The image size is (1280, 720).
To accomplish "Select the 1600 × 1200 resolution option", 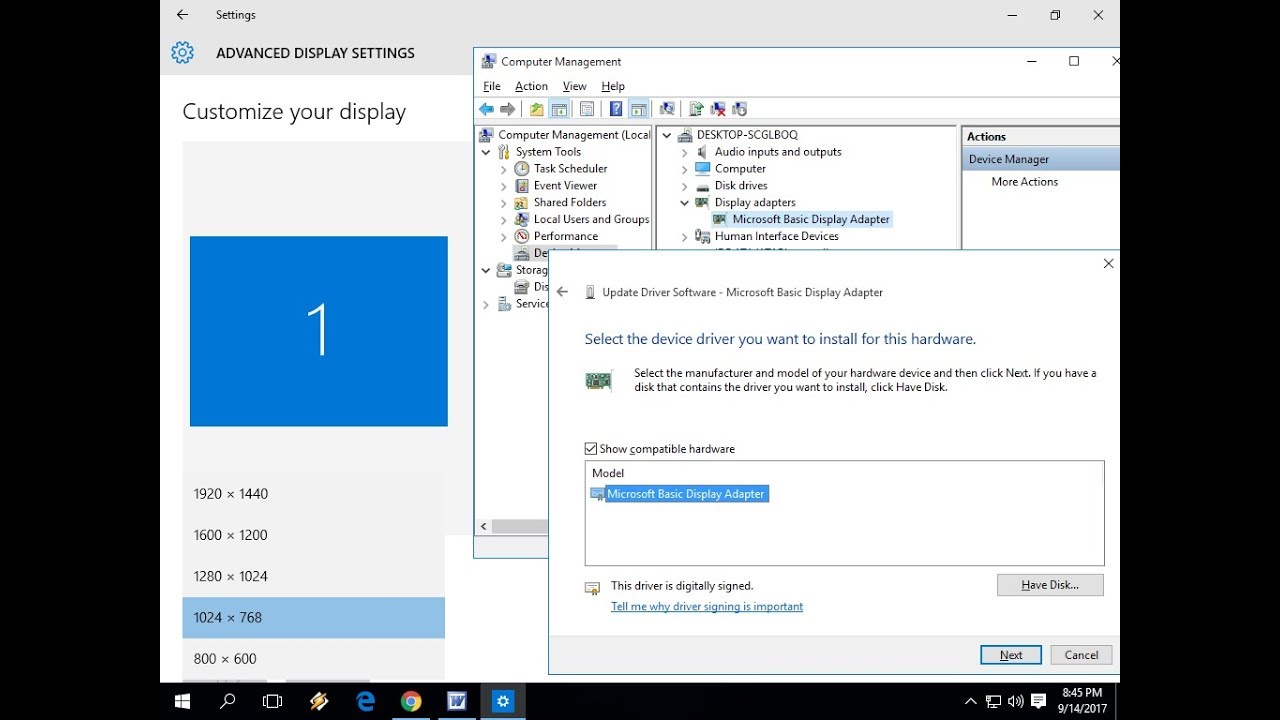I will pos(313,535).
